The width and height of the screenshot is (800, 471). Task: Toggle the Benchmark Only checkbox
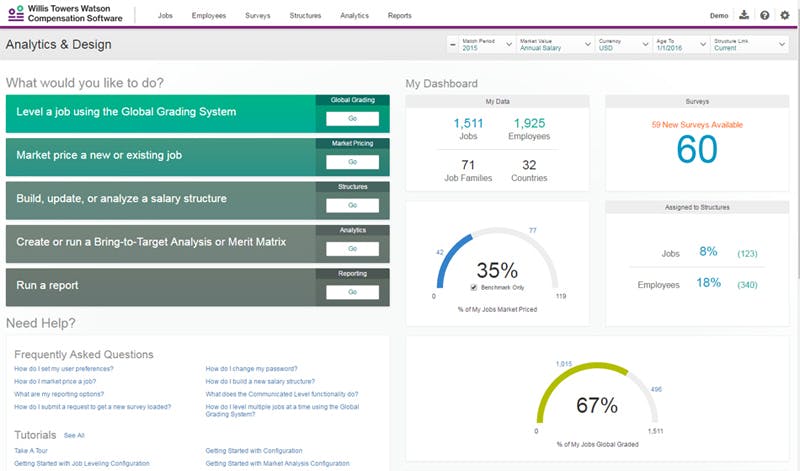click(474, 287)
